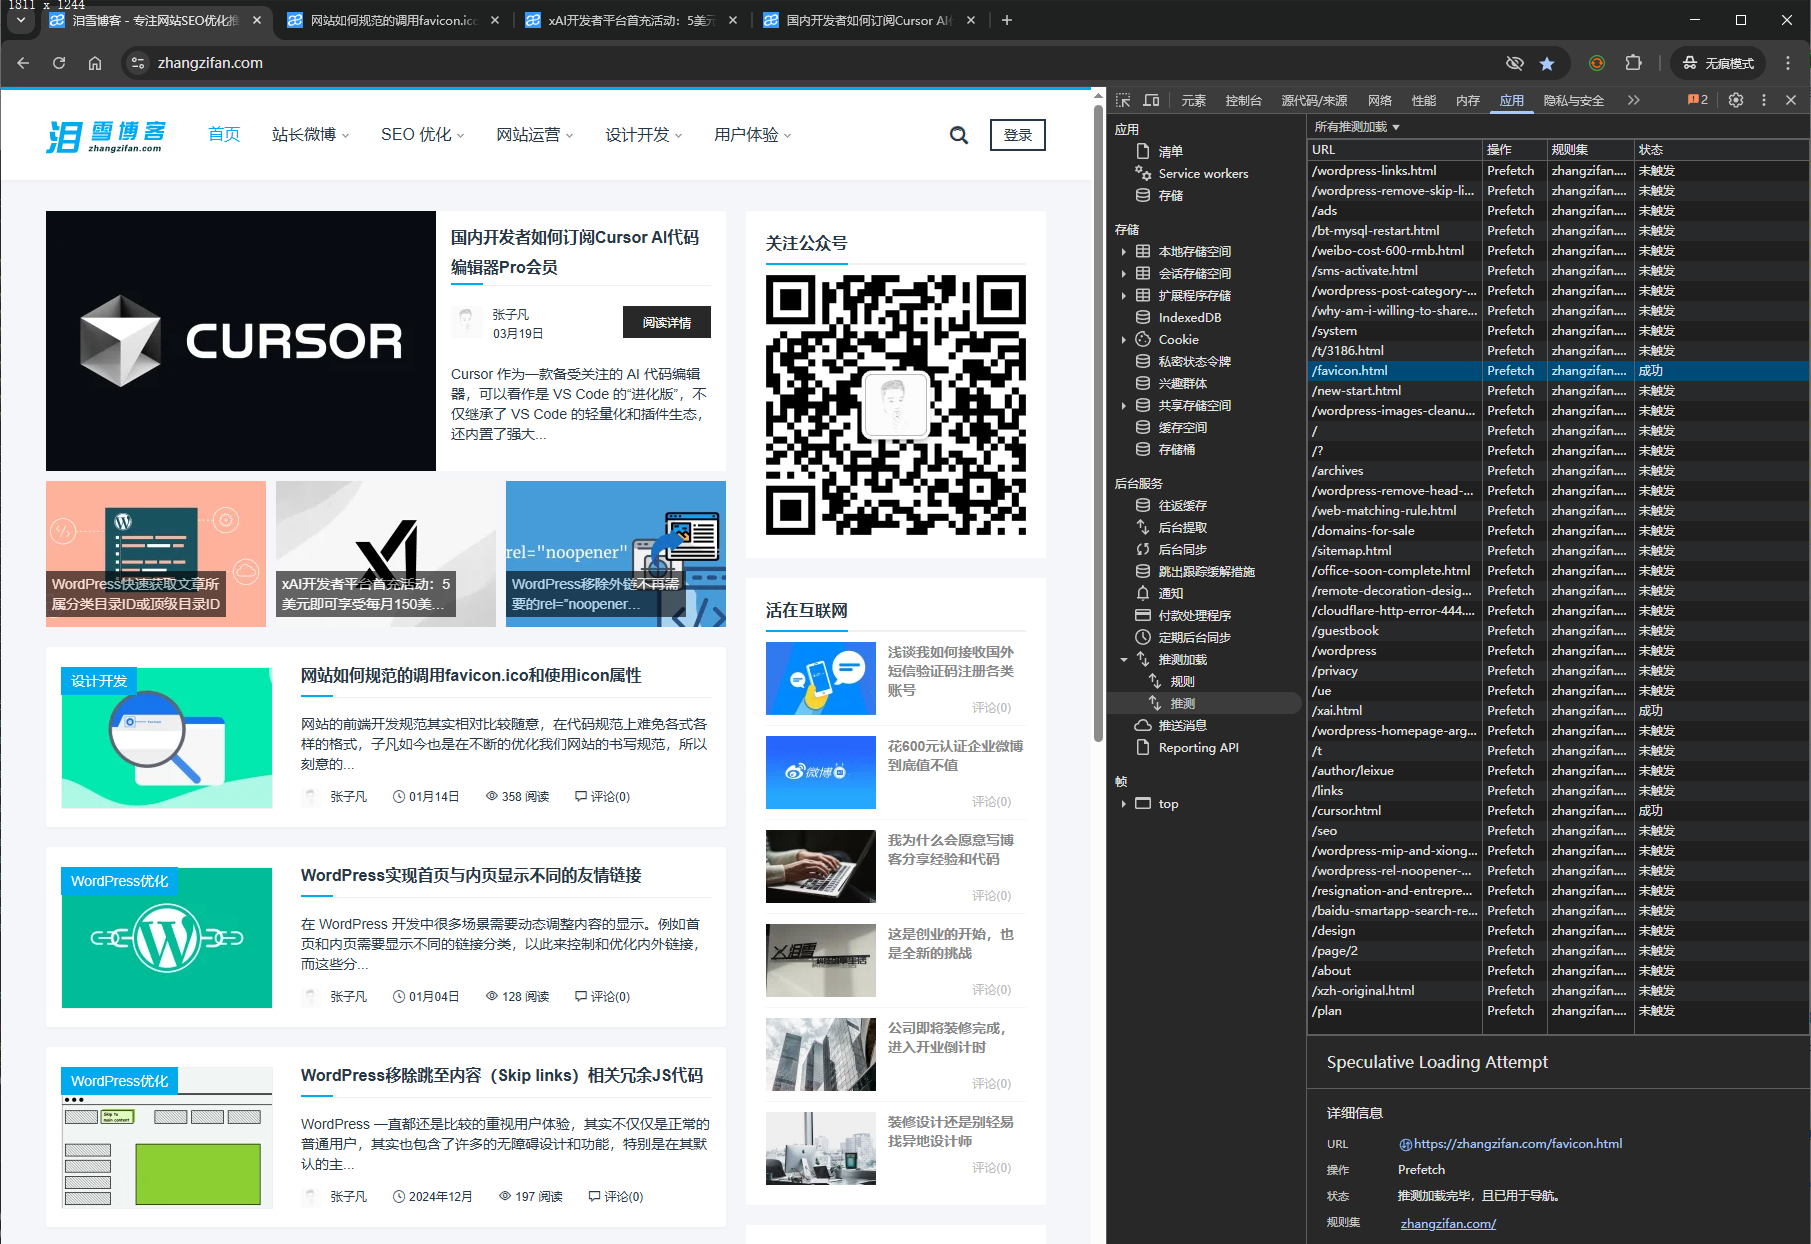Image resolution: width=1811 pixels, height=1244 pixels.
Task: Select the inspect element picker icon
Action: (x=1123, y=100)
